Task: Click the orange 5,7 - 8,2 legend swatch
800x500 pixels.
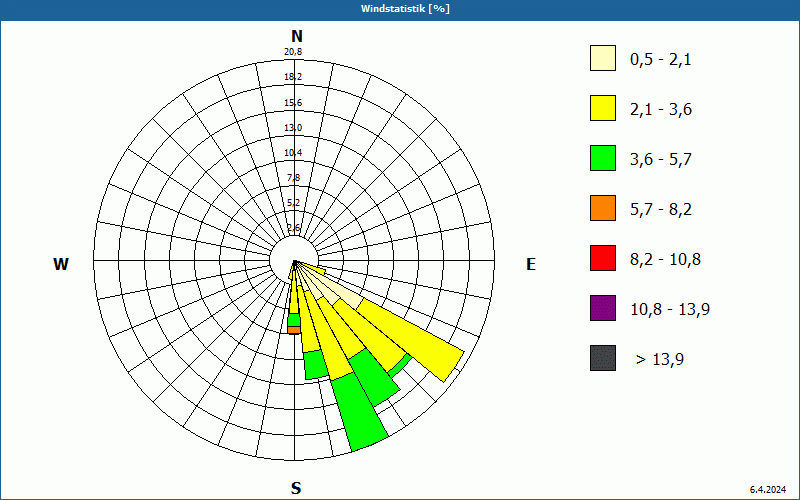Action: [x=603, y=208]
